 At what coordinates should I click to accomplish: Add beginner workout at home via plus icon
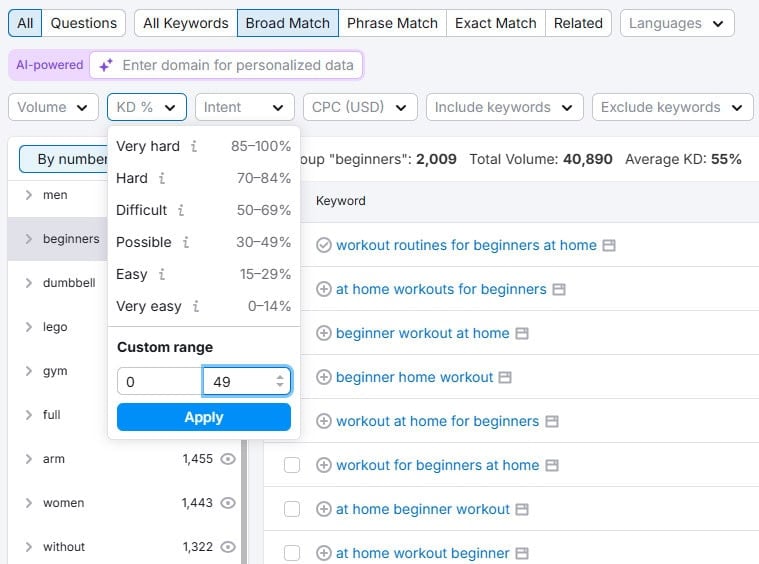coord(323,333)
